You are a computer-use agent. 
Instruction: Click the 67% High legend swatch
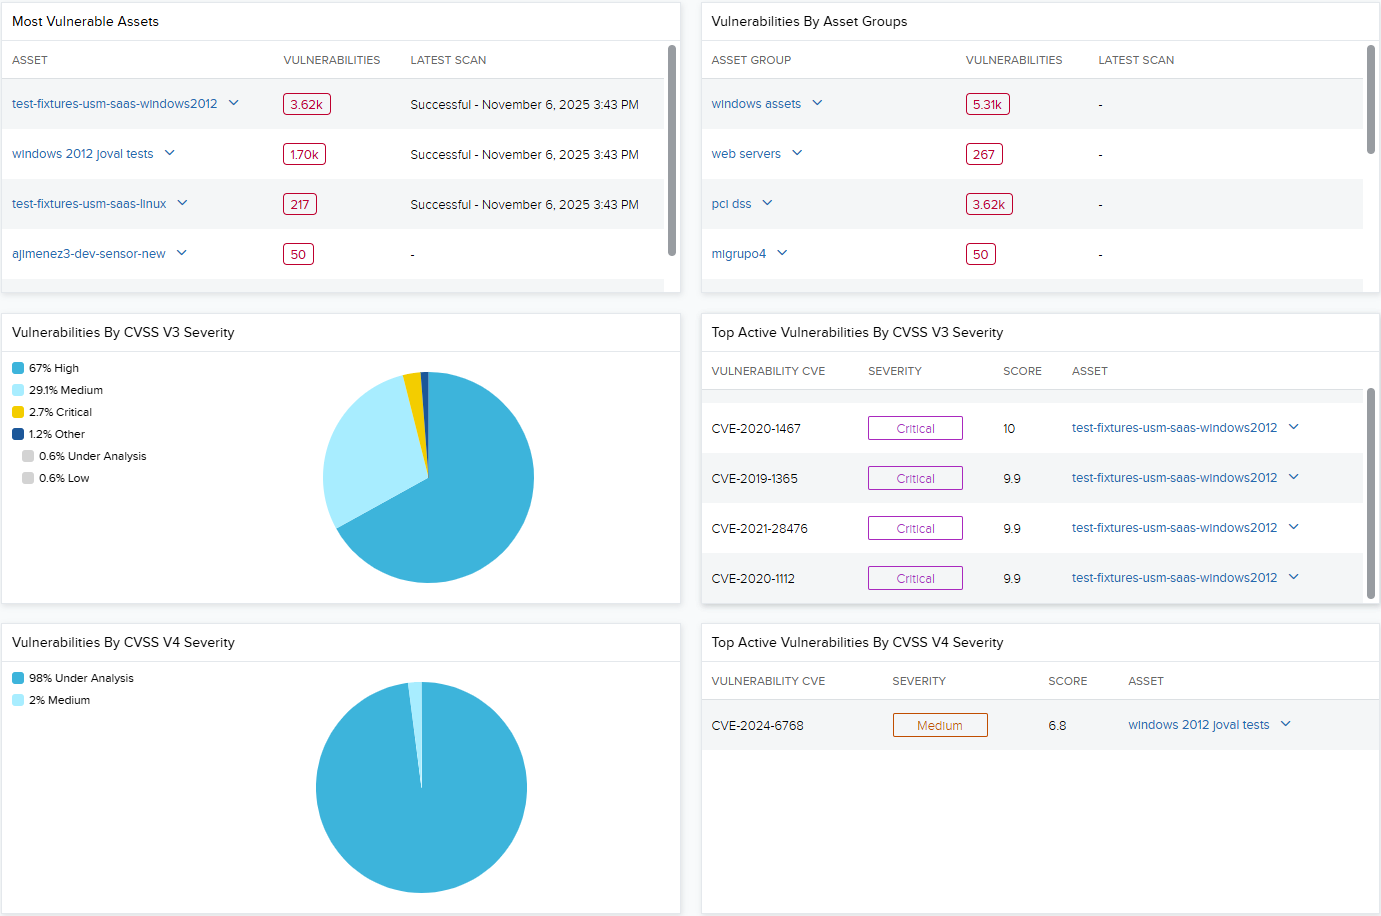(18, 368)
